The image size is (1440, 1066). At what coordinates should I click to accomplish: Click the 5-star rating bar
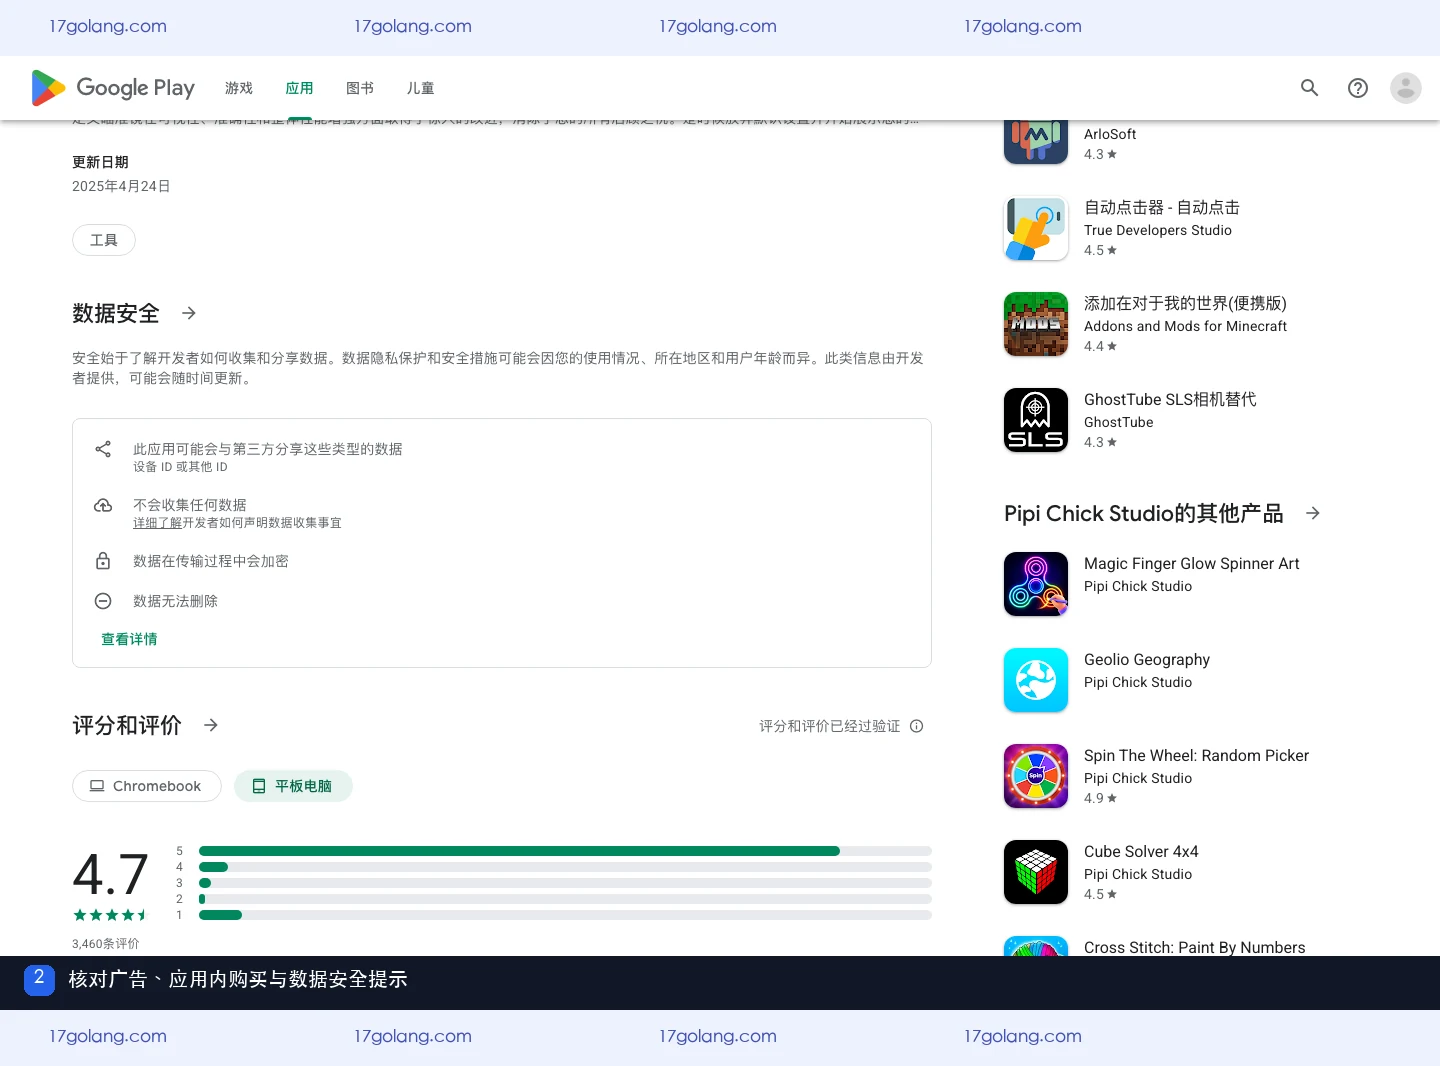point(565,851)
